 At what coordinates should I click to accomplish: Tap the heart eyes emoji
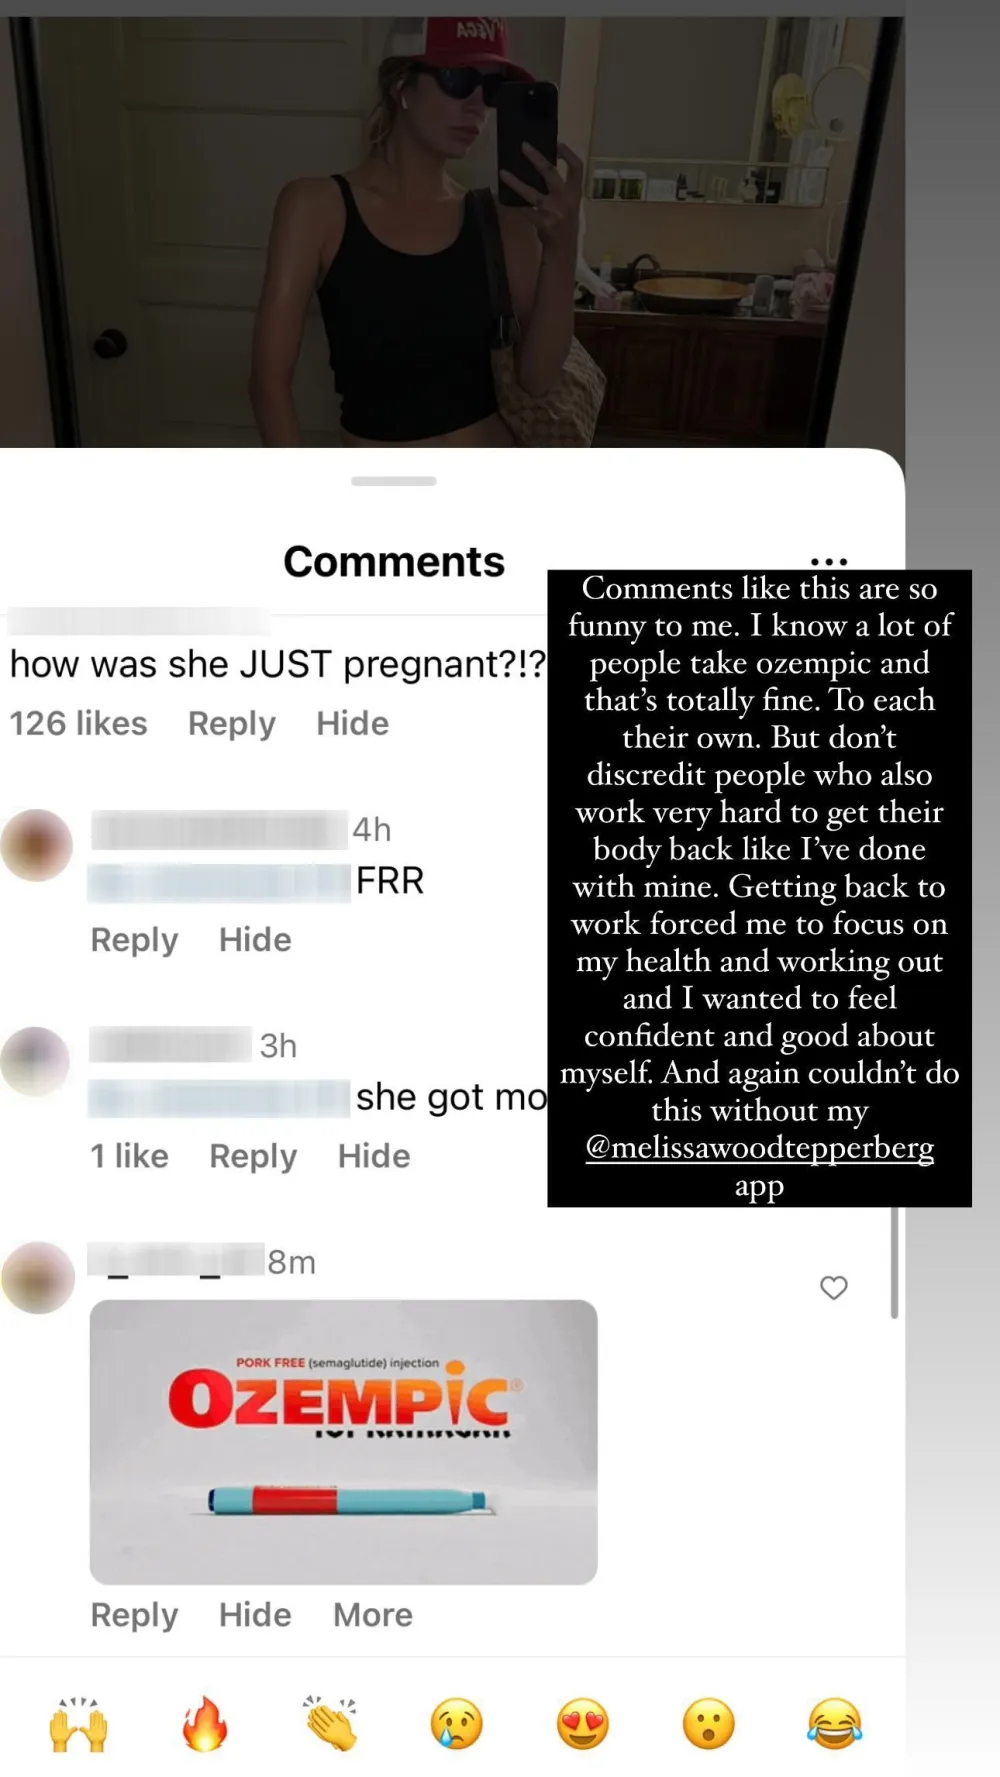pos(583,1724)
